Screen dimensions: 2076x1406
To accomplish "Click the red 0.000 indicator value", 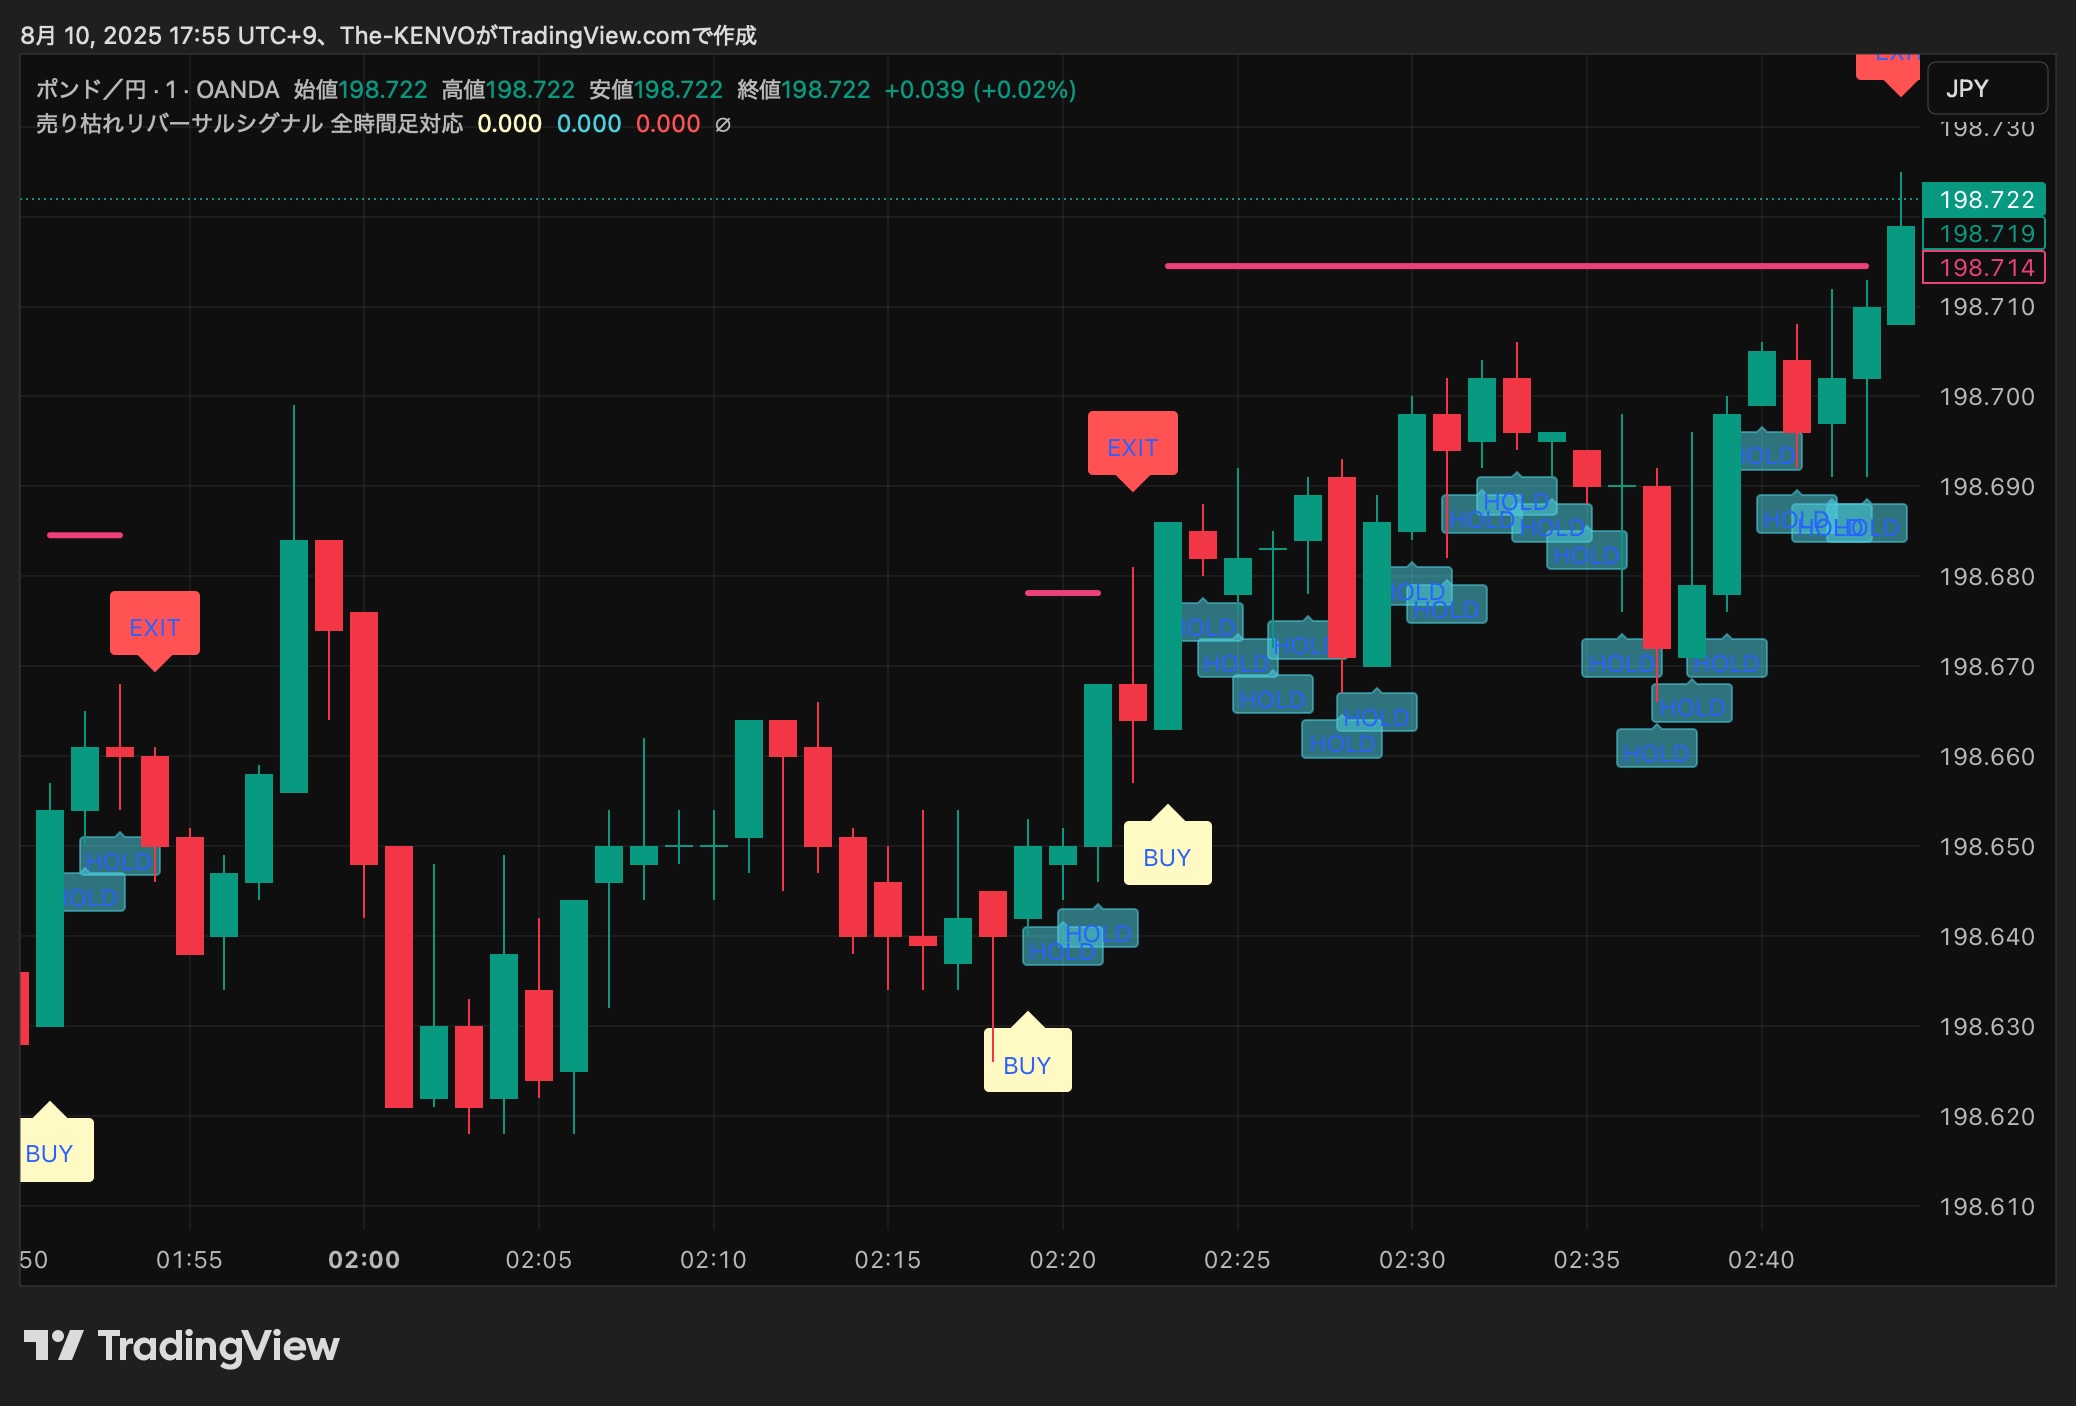I will (x=668, y=124).
